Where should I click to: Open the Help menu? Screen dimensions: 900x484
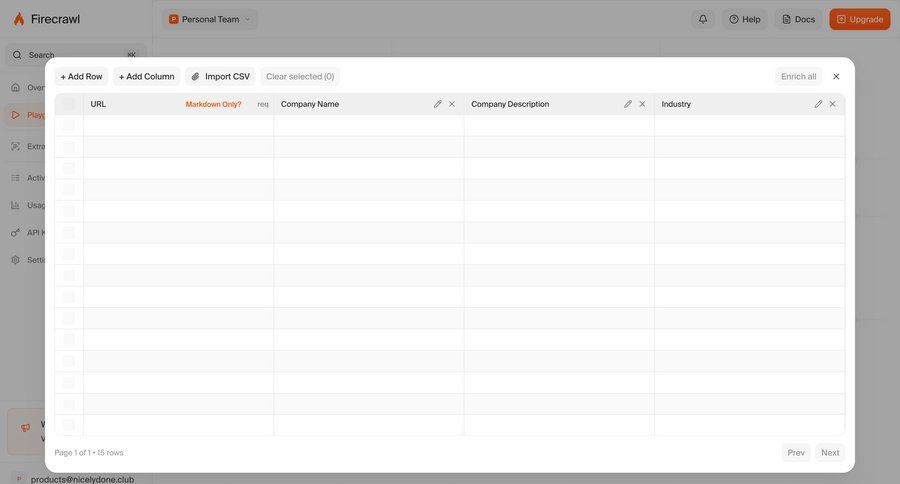(x=745, y=19)
